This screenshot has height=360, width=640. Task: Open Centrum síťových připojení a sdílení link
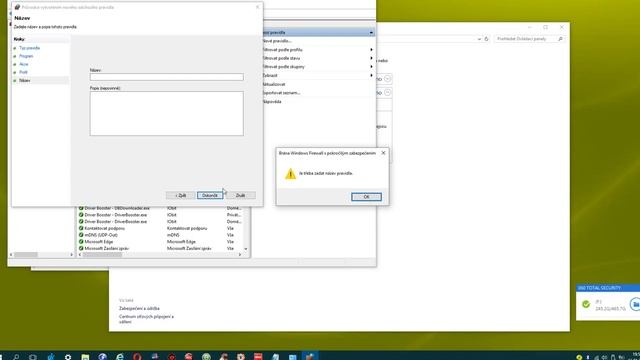146,319
